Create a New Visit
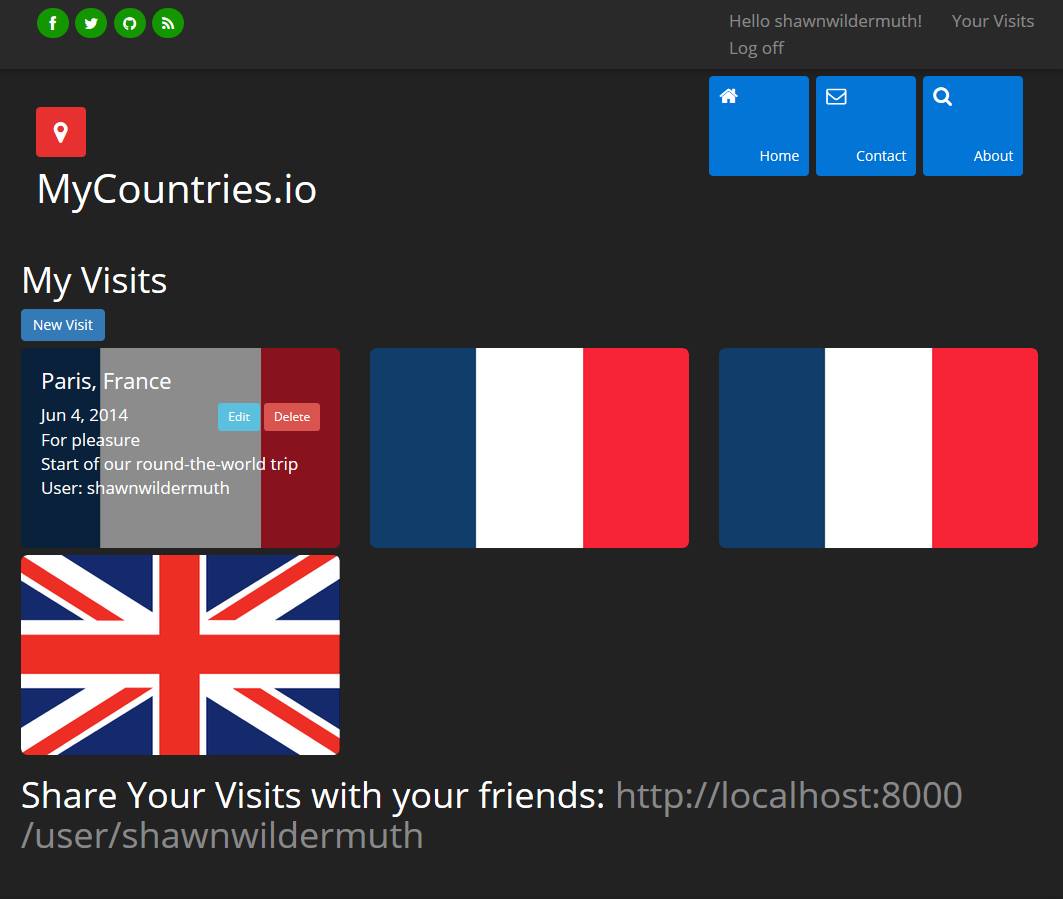This screenshot has width=1063, height=899. 63,325
